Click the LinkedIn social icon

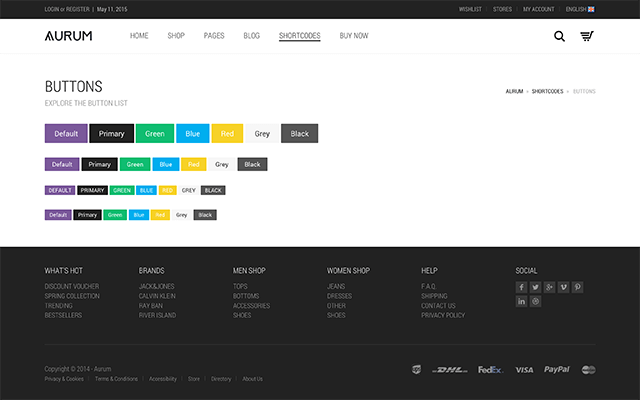(521, 301)
